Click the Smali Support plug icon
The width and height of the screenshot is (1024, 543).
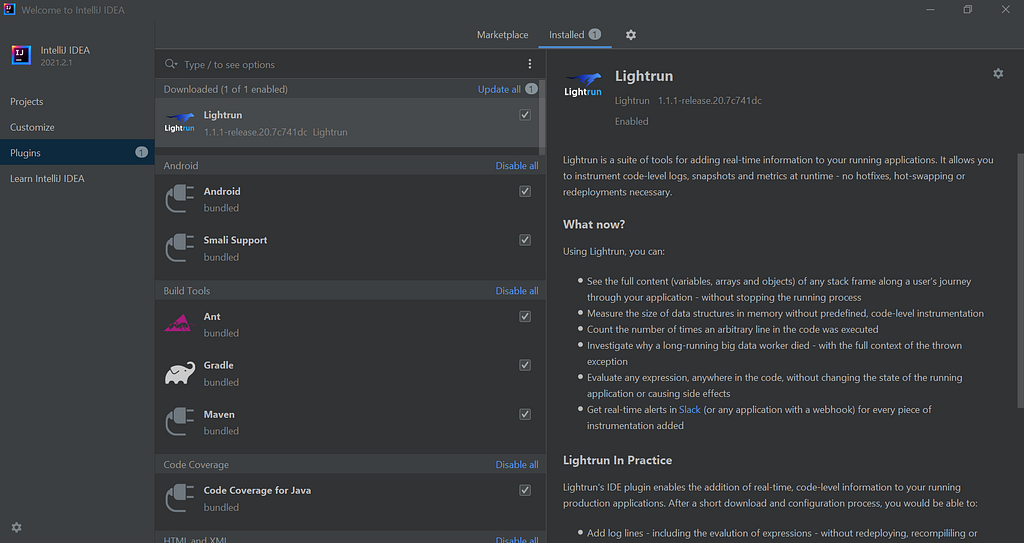click(x=180, y=248)
